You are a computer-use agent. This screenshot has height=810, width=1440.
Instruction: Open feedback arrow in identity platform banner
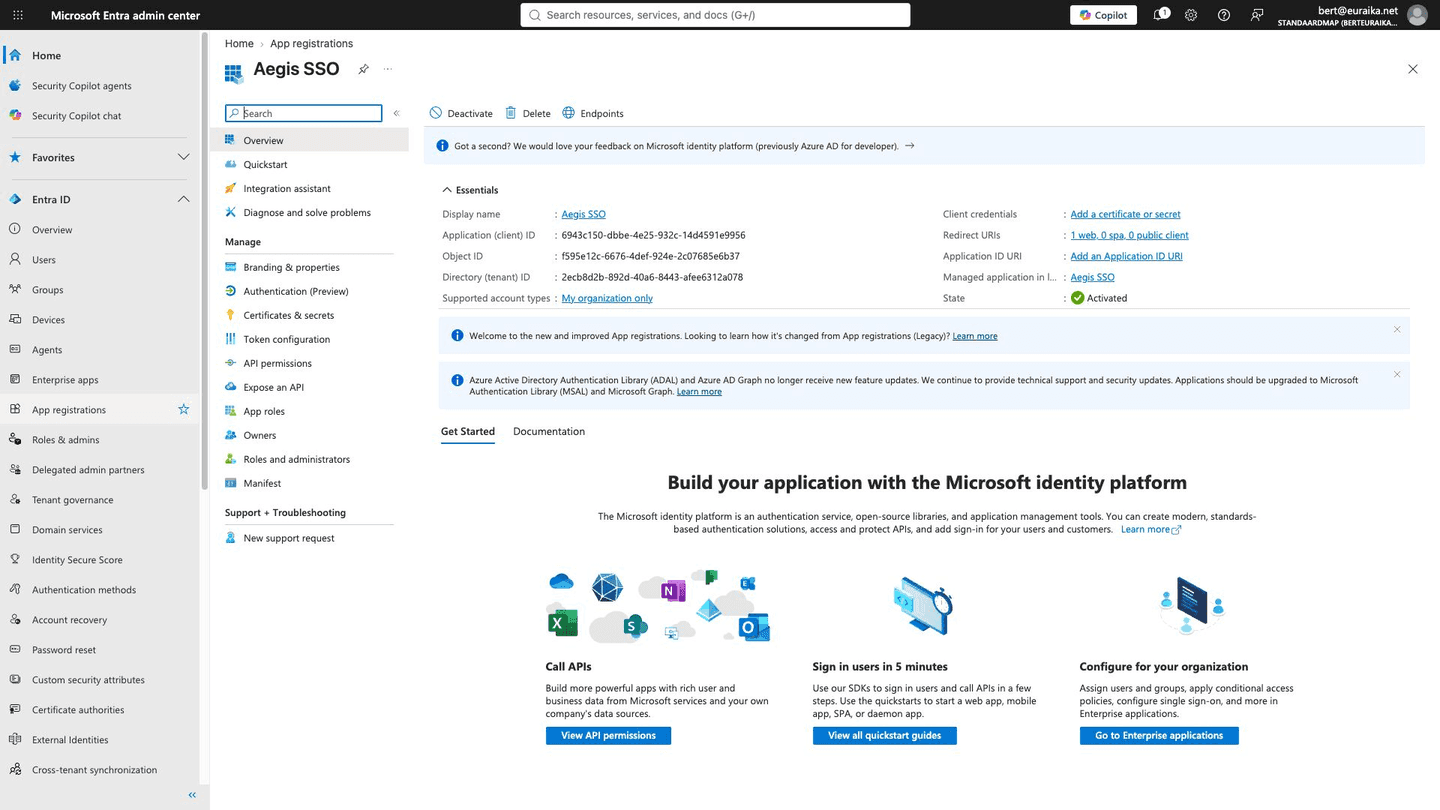(909, 146)
